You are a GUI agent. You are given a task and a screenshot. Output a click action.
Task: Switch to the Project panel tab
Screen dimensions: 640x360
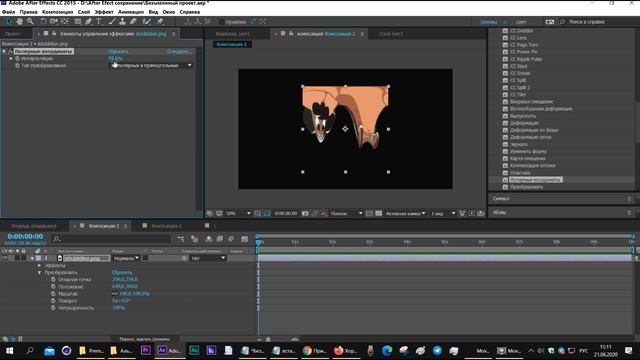[x=13, y=34]
